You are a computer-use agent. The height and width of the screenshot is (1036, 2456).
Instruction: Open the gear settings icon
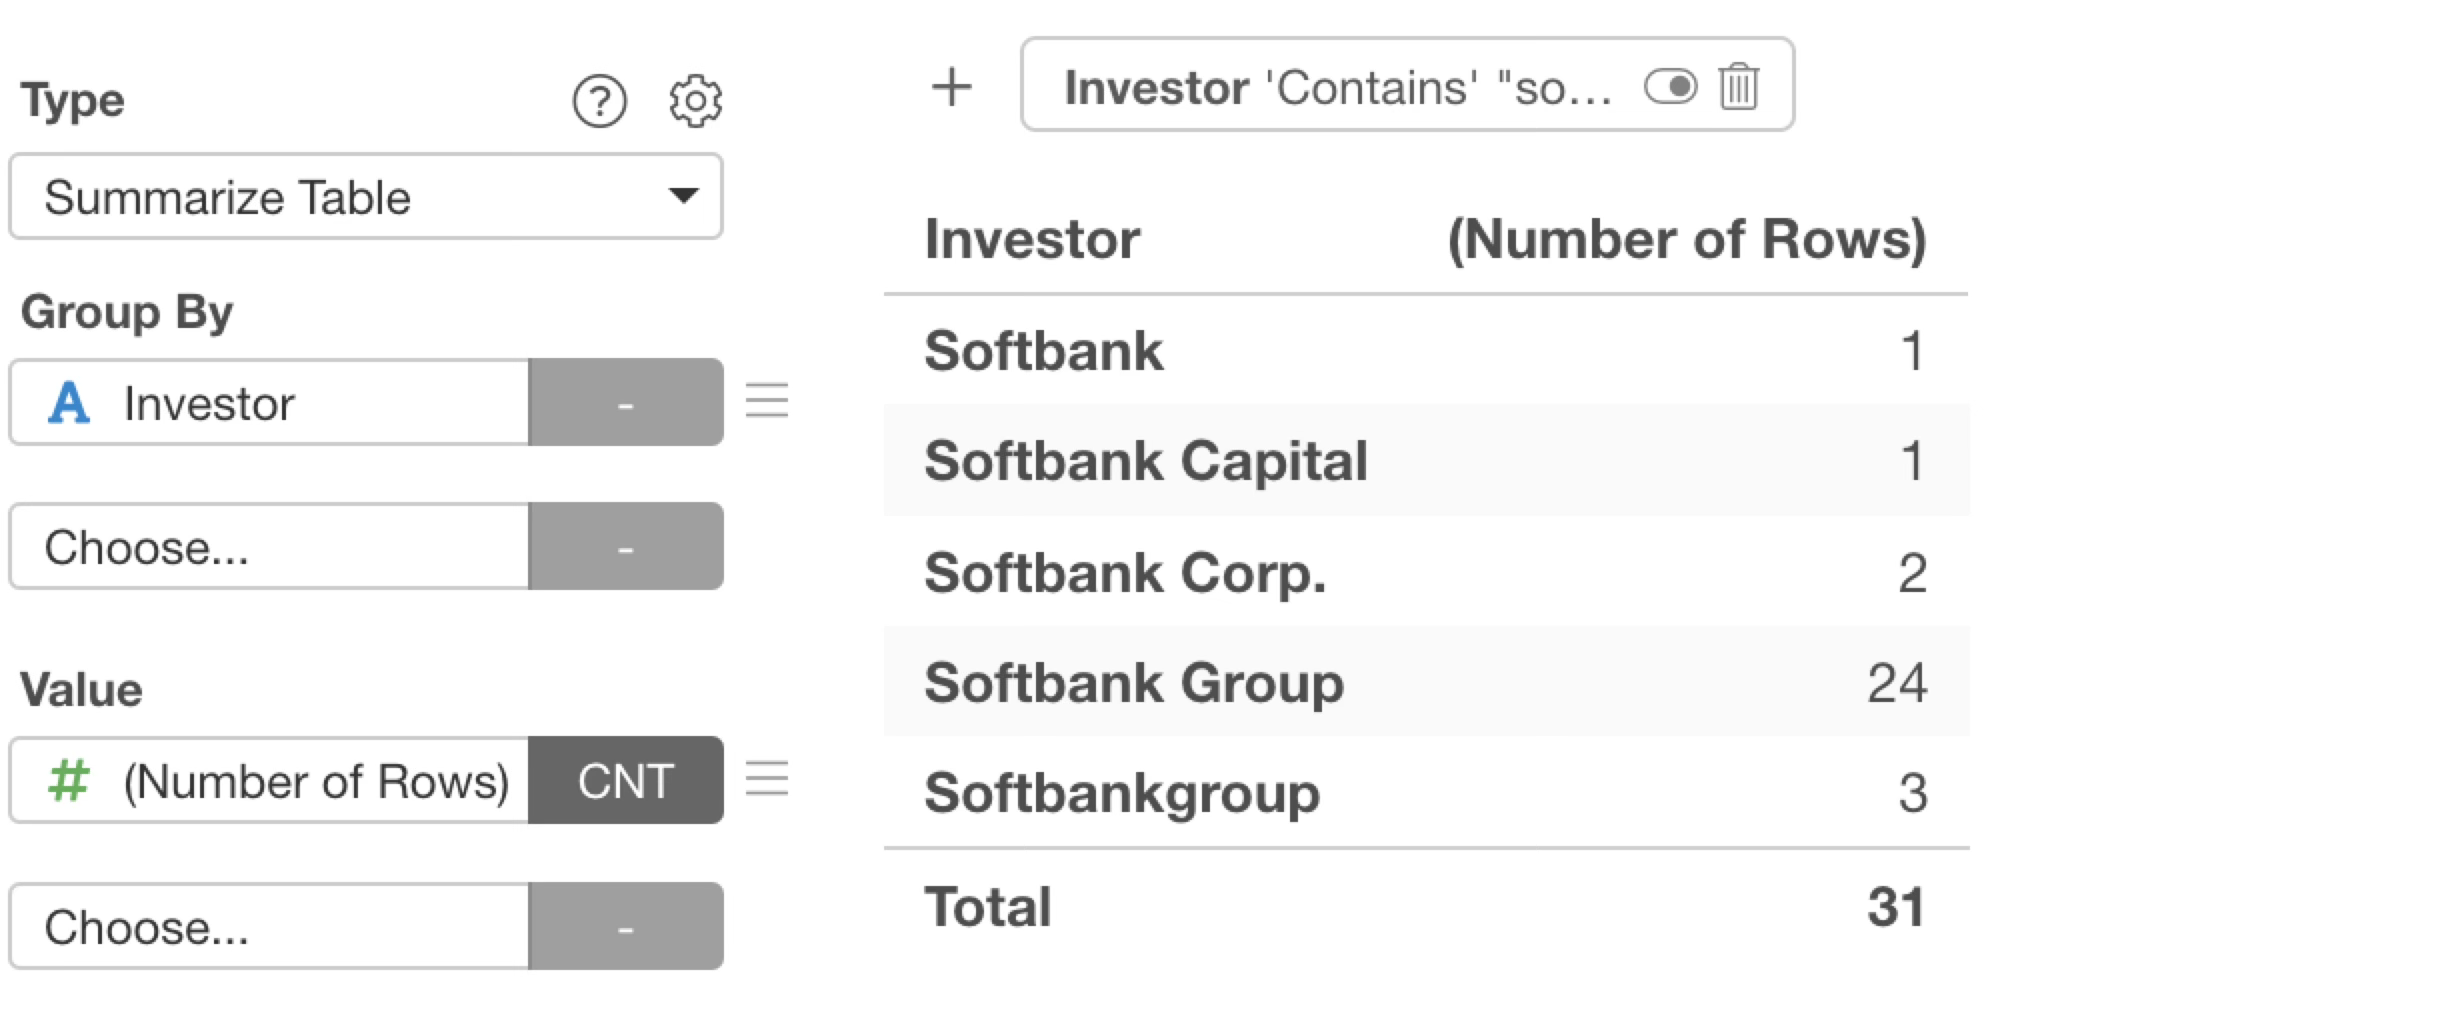pyautogui.click(x=695, y=101)
